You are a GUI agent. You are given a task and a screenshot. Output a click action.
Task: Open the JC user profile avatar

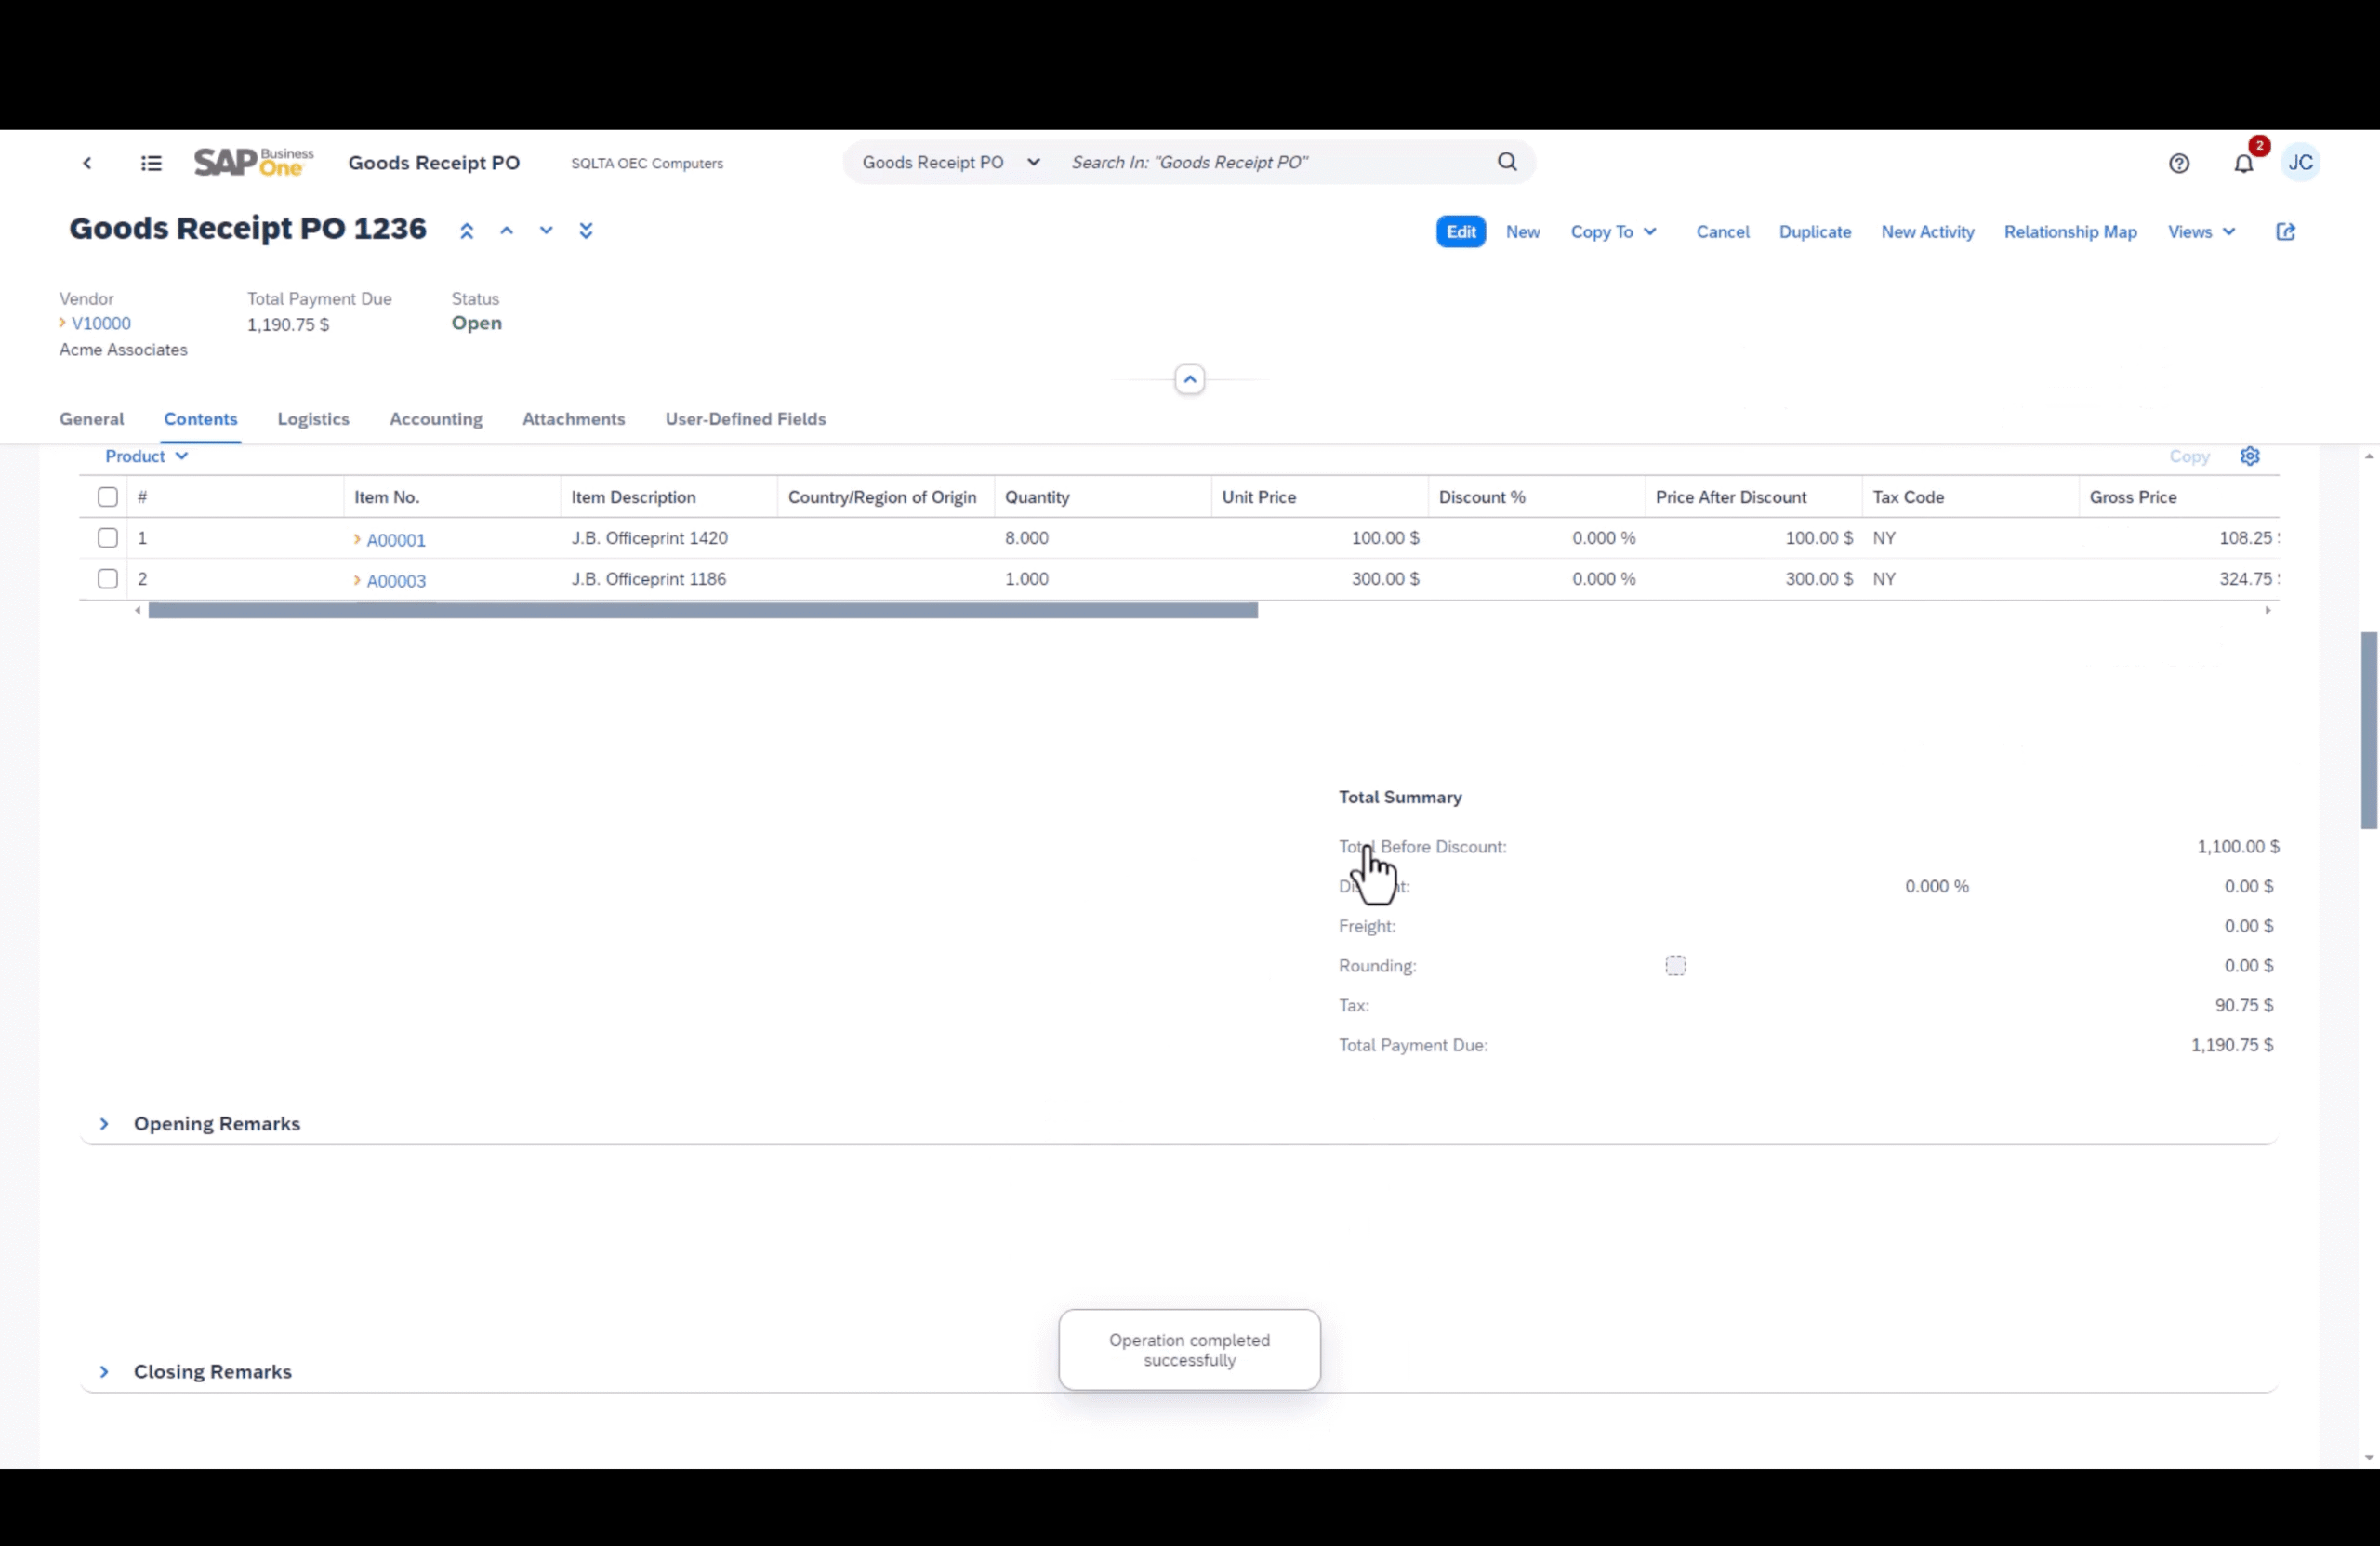2300,163
